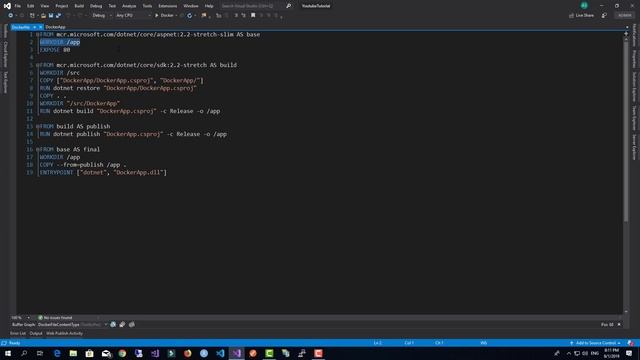Open the Solution Explorer side tab

pyautogui.click(x=634, y=87)
